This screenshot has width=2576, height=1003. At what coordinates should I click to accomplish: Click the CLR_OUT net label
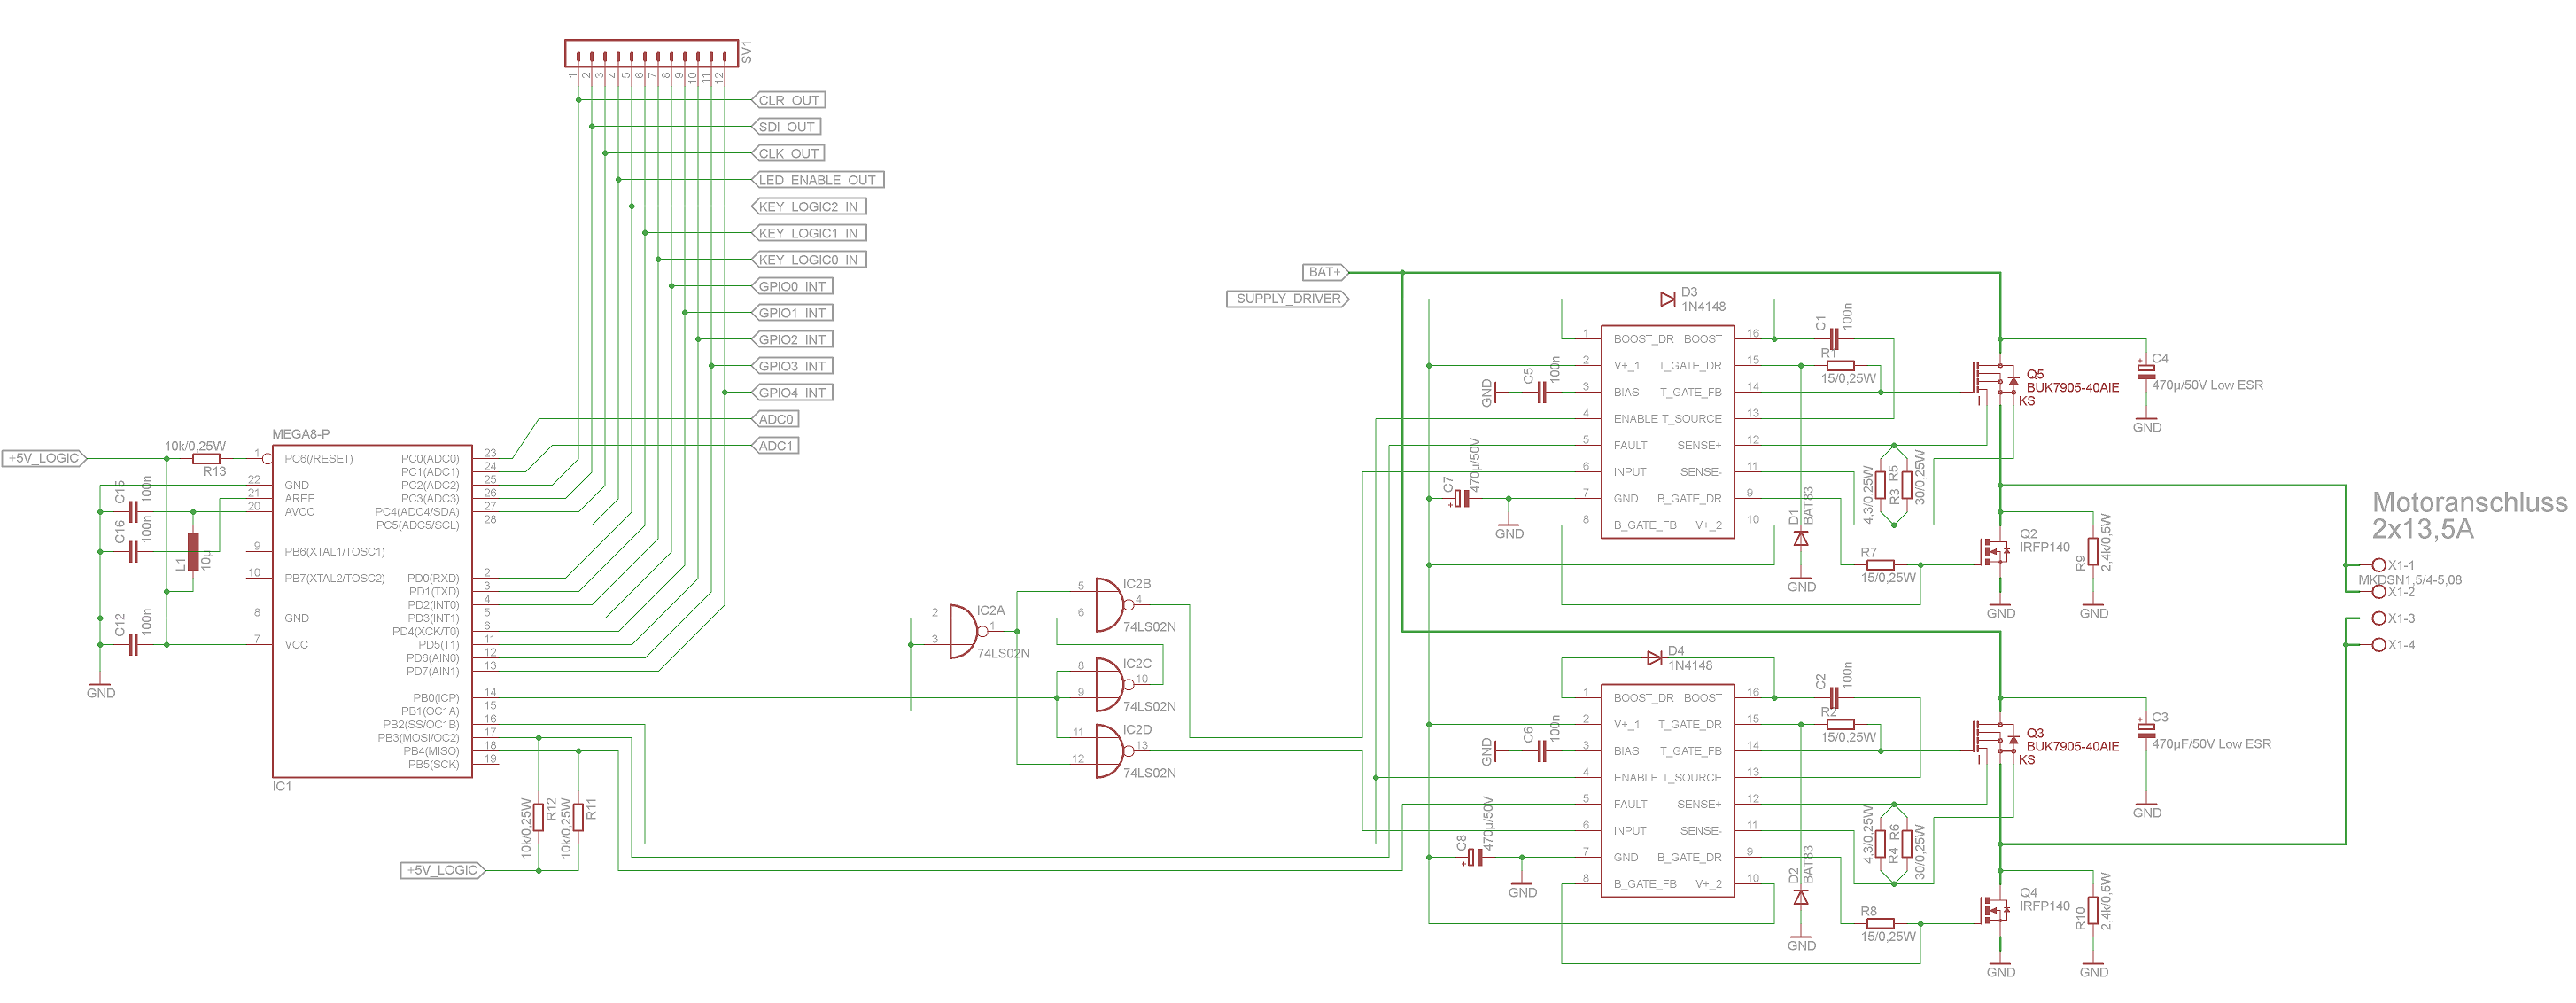click(x=788, y=100)
